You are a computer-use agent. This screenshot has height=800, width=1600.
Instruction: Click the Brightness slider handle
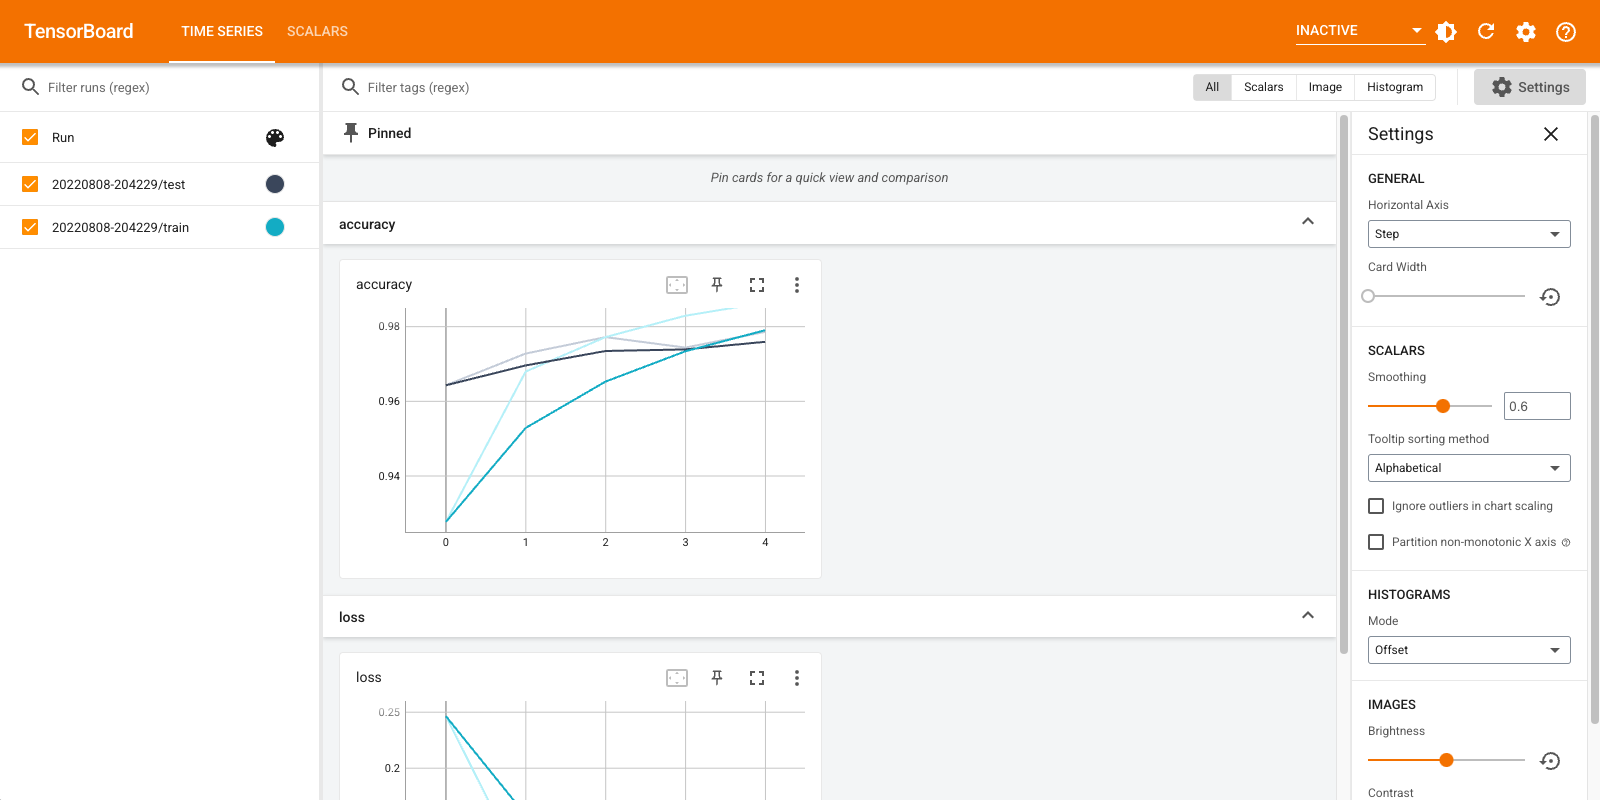coord(1446,760)
